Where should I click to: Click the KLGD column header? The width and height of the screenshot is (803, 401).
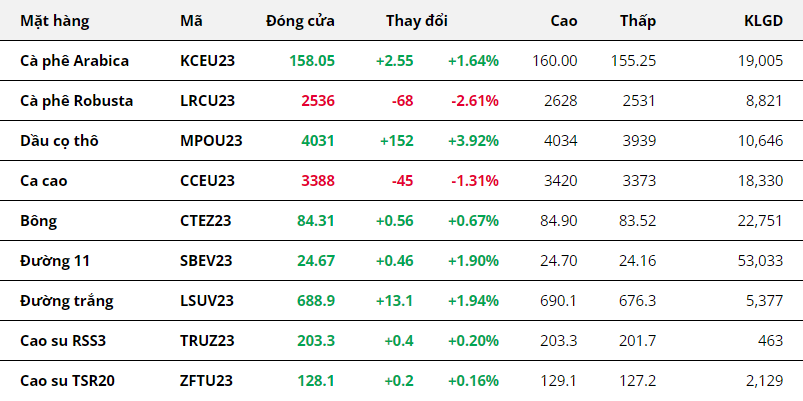(763, 20)
